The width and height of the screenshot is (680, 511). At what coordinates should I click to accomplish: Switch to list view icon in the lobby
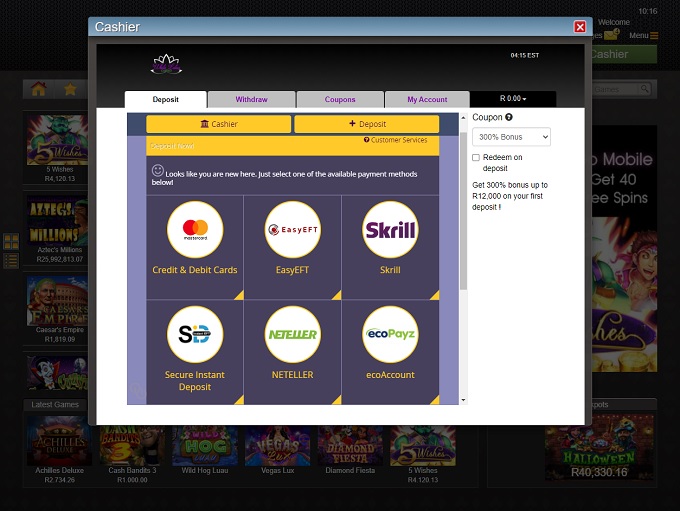[x=11, y=261]
